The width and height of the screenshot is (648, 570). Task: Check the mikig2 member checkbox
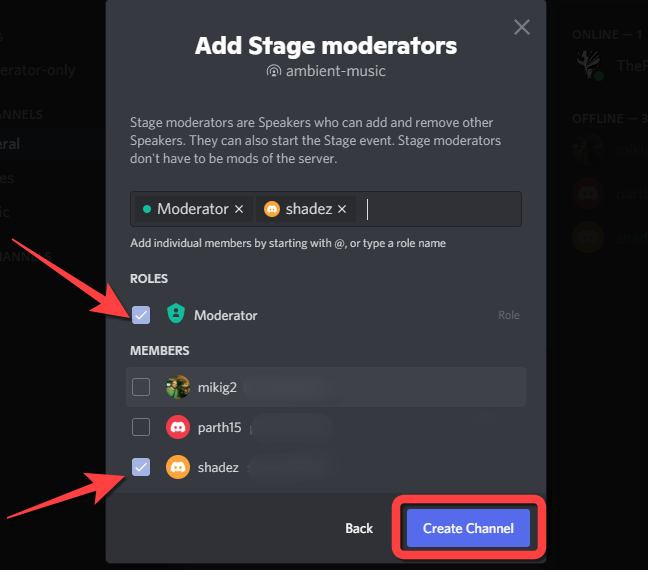point(141,387)
